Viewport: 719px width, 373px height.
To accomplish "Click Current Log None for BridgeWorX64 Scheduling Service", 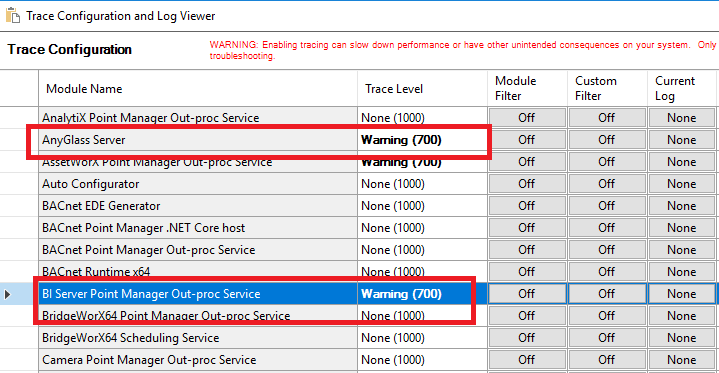I will pos(682,338).
